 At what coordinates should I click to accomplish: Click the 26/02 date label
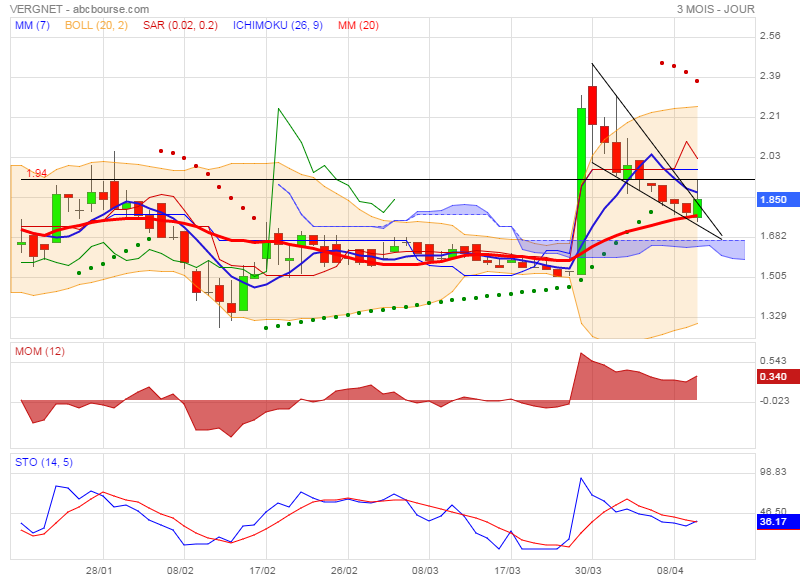(344, 570)
